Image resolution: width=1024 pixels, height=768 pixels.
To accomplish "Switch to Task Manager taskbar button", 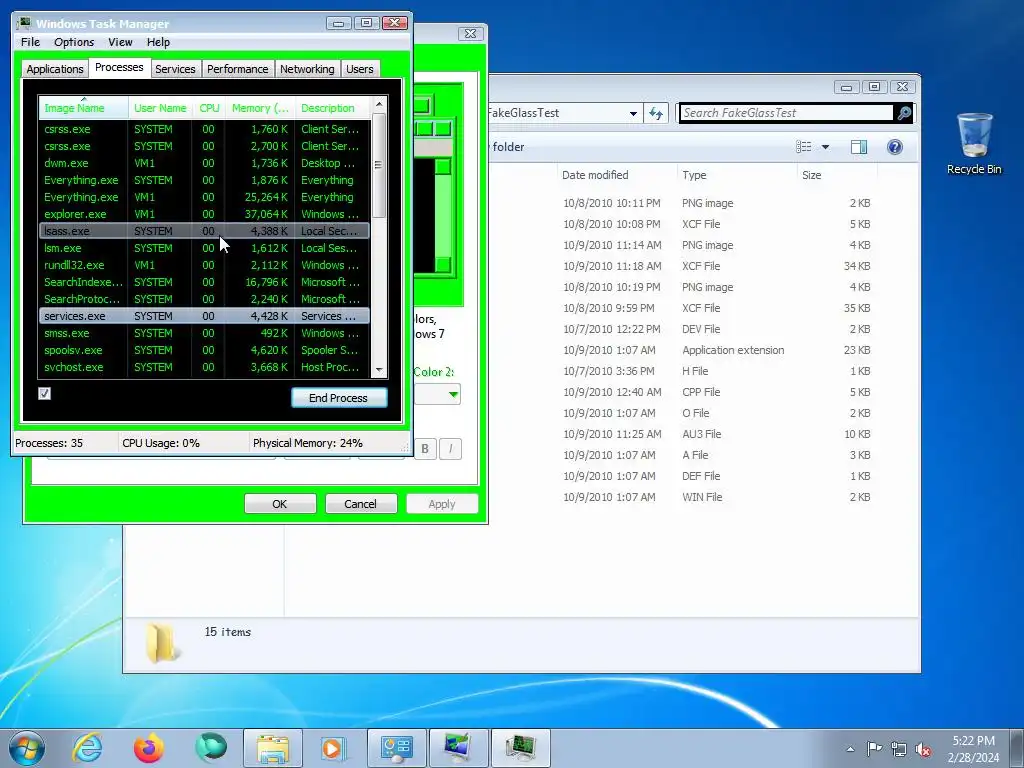I will pos(520,748).
